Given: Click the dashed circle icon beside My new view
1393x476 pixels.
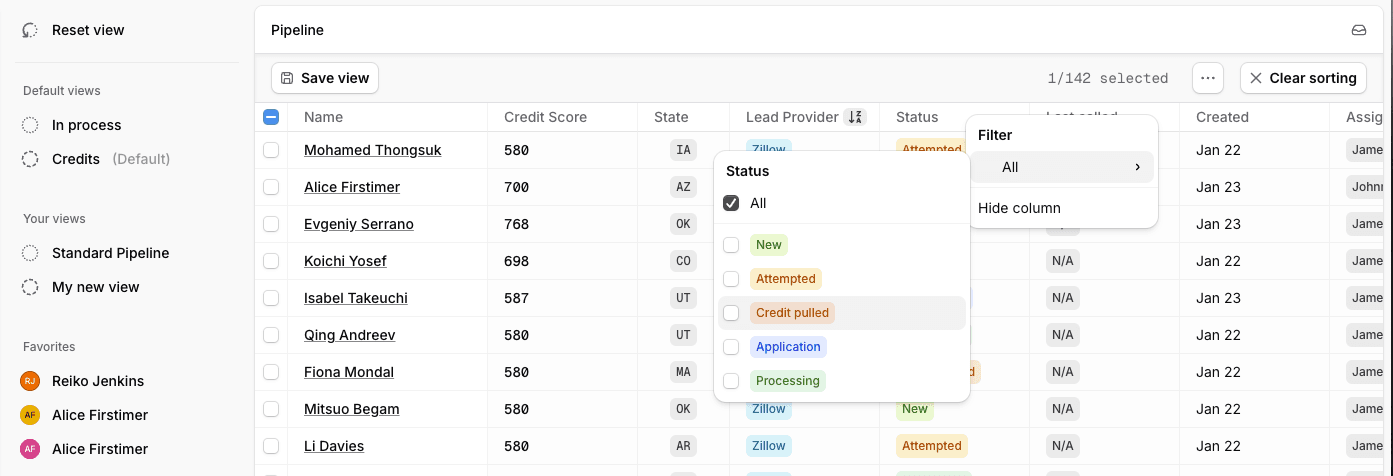Looking at the screenshot, I should [x=31, y=287].
